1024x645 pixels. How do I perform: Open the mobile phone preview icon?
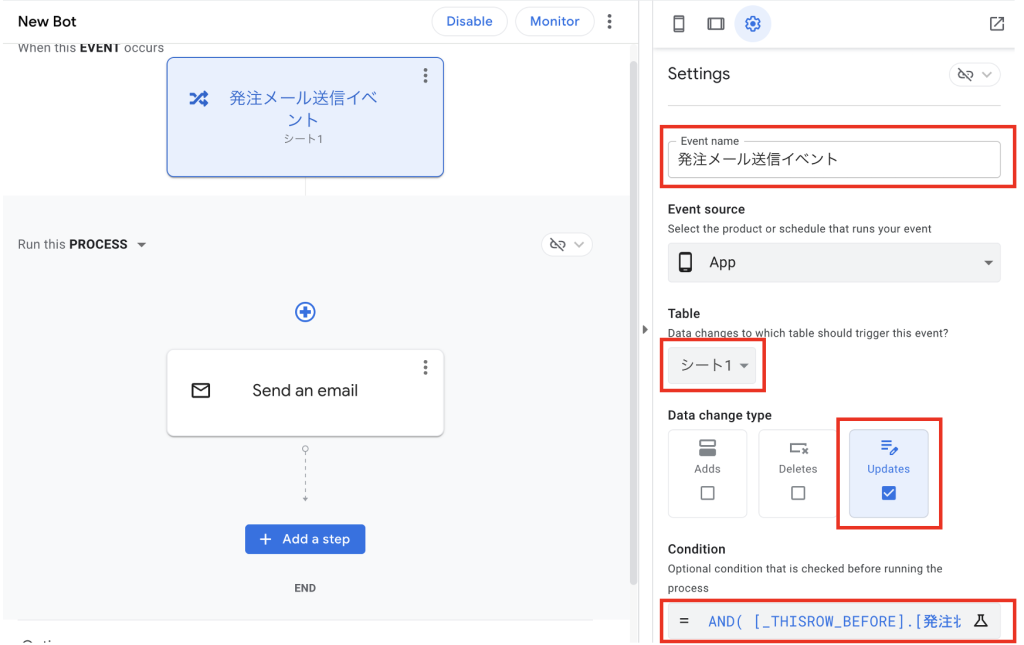click(x=679, y=24)
